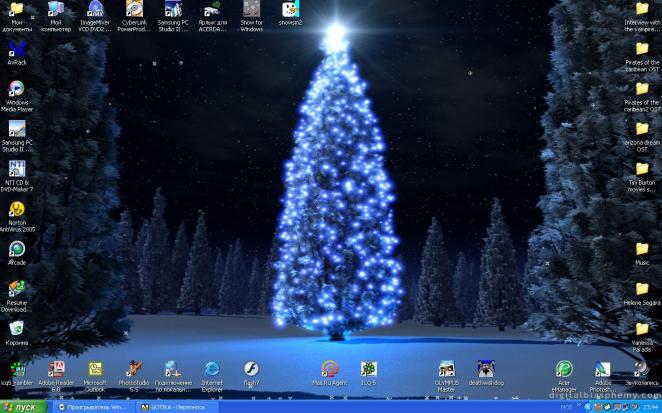Image resolution: width=662 pixels, height=413 pixels.
Task: Click the пуск Start button
Action: (x=23, y=407)
